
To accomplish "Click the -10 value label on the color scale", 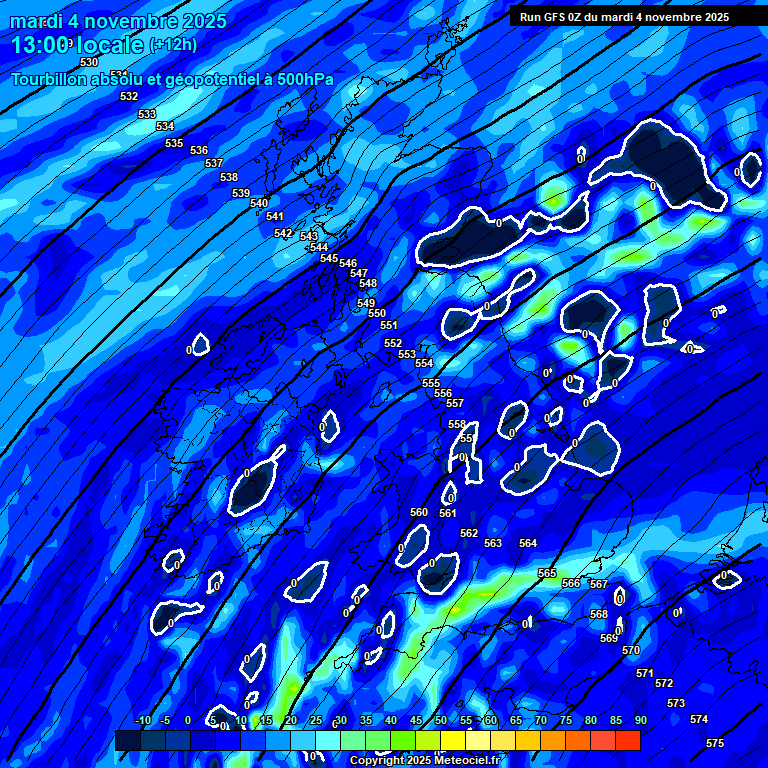I will pyautogui.click(x=143, y=720).
